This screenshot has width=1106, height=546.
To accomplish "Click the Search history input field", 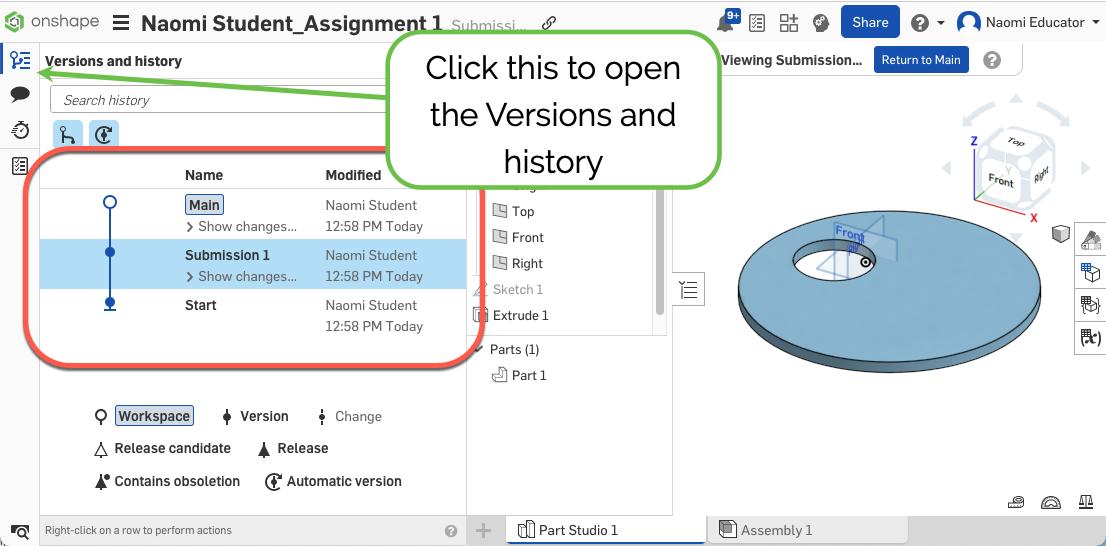I will tap(220, 100).
